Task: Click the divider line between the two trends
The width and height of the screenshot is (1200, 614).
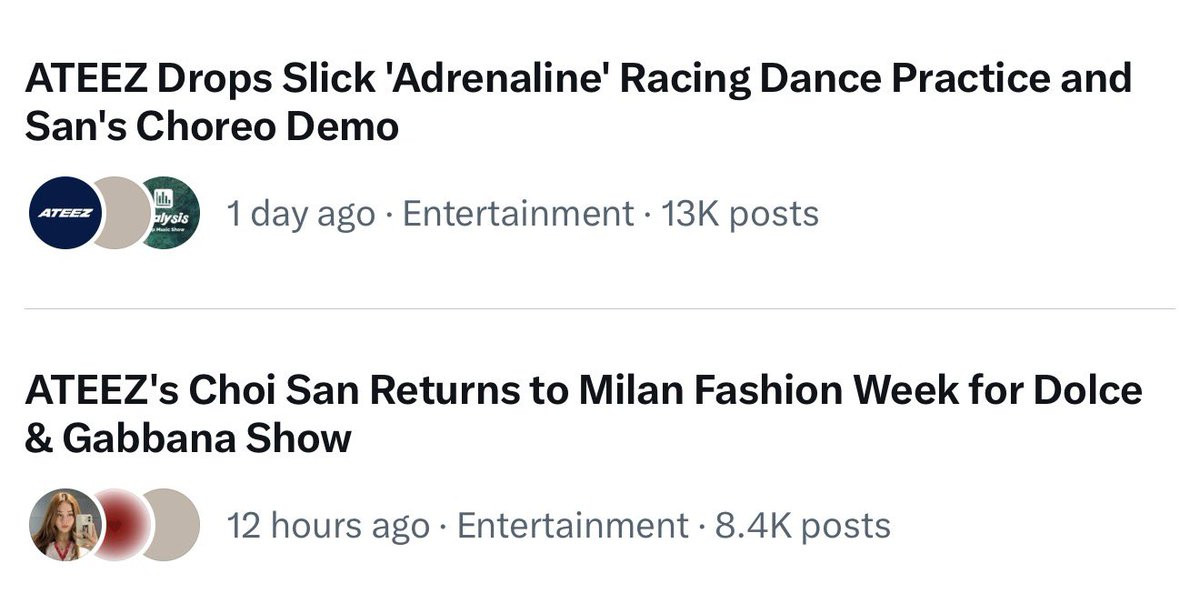Action: point(600,309)
